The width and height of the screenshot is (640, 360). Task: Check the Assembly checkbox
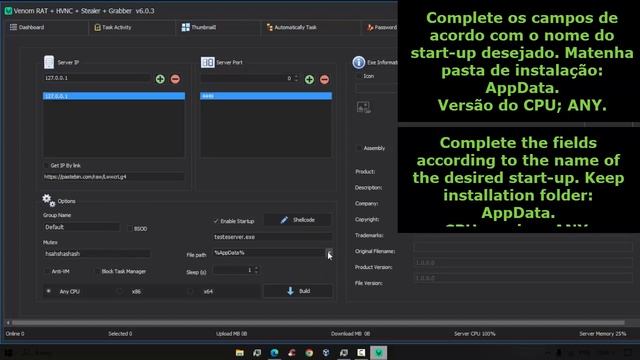(359, 148)
